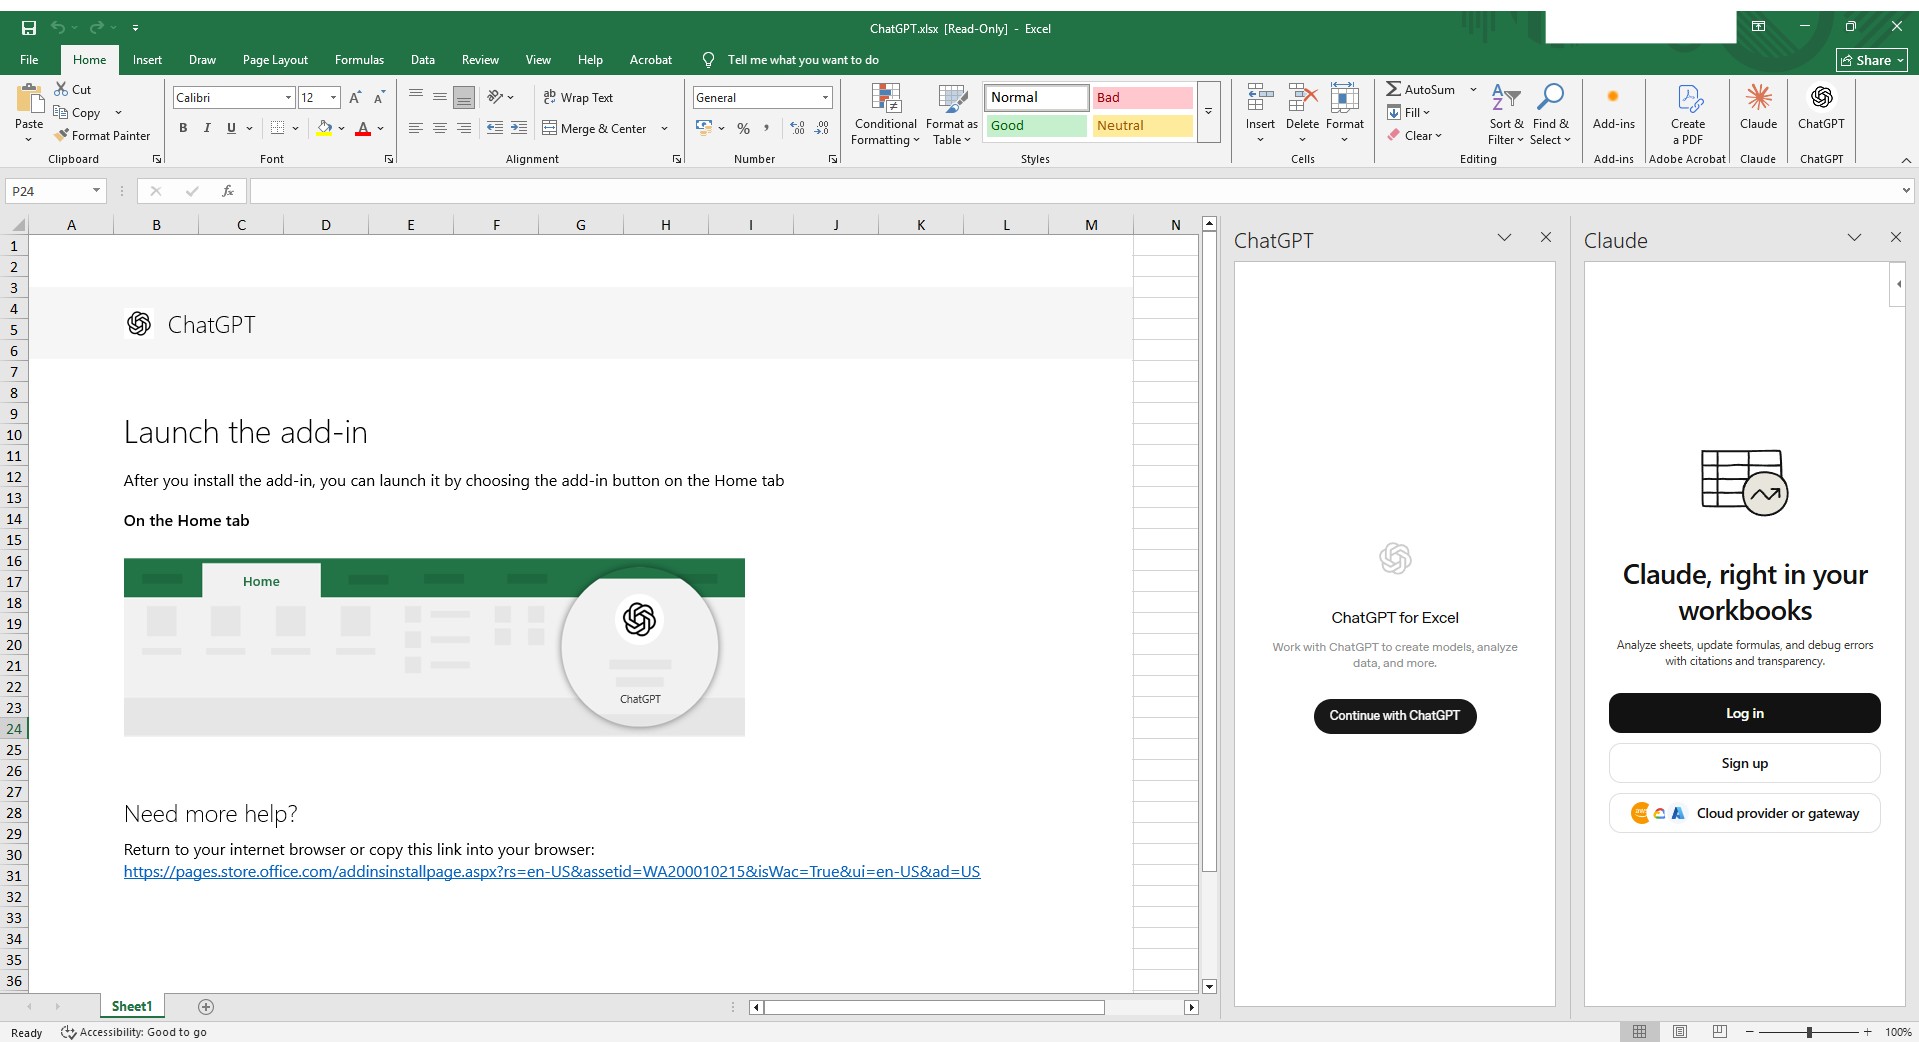Decrease indent icon
The width and height of the screenshot is (1919, 1042).
495,128
